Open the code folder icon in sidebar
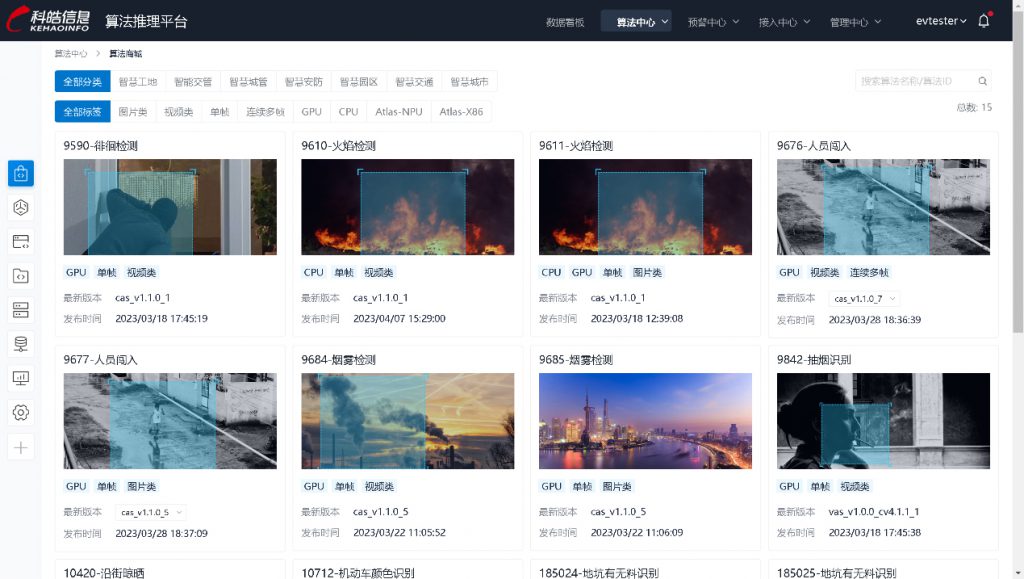The height and width of the screenshot is (579, 1024). (x=21, y=276)
